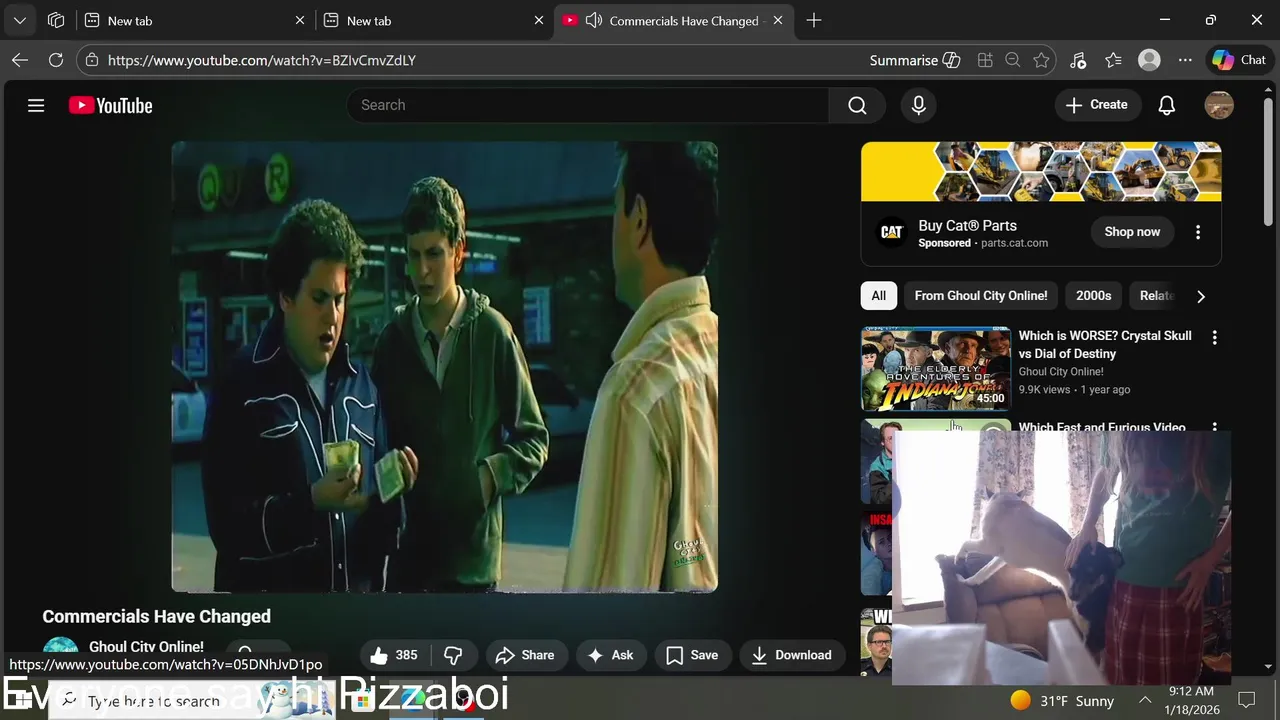
Task: Open the Create button
Action: coord(1097,105)
